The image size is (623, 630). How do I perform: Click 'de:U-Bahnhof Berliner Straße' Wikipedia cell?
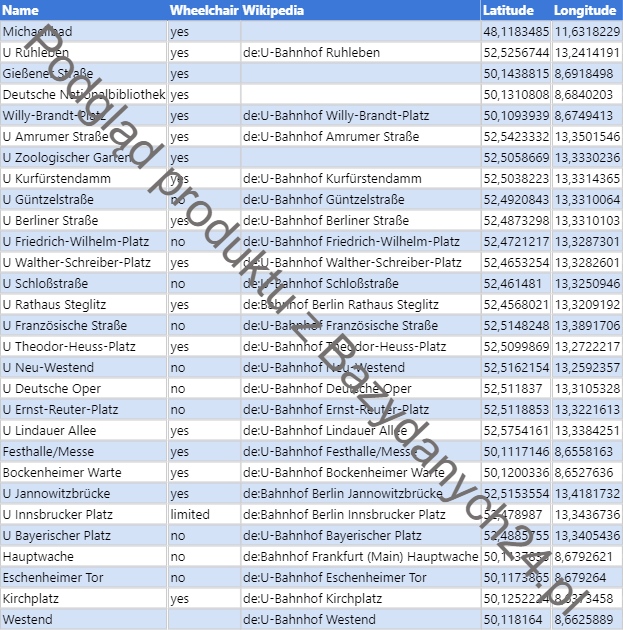coord(360,221)
